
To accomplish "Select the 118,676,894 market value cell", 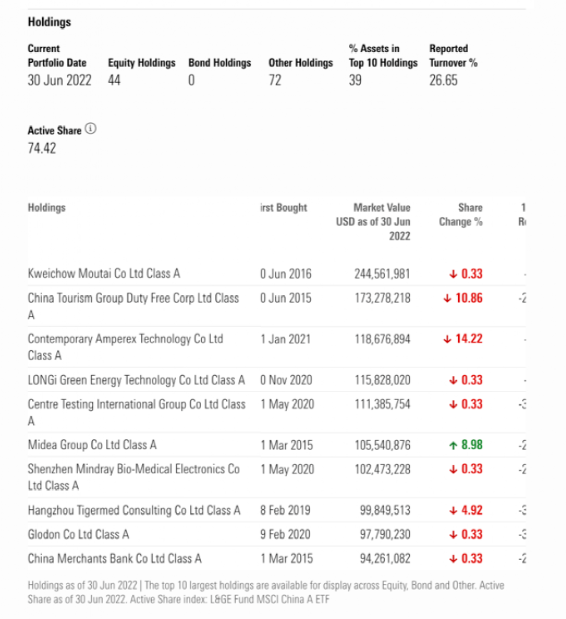I will 382,339.
